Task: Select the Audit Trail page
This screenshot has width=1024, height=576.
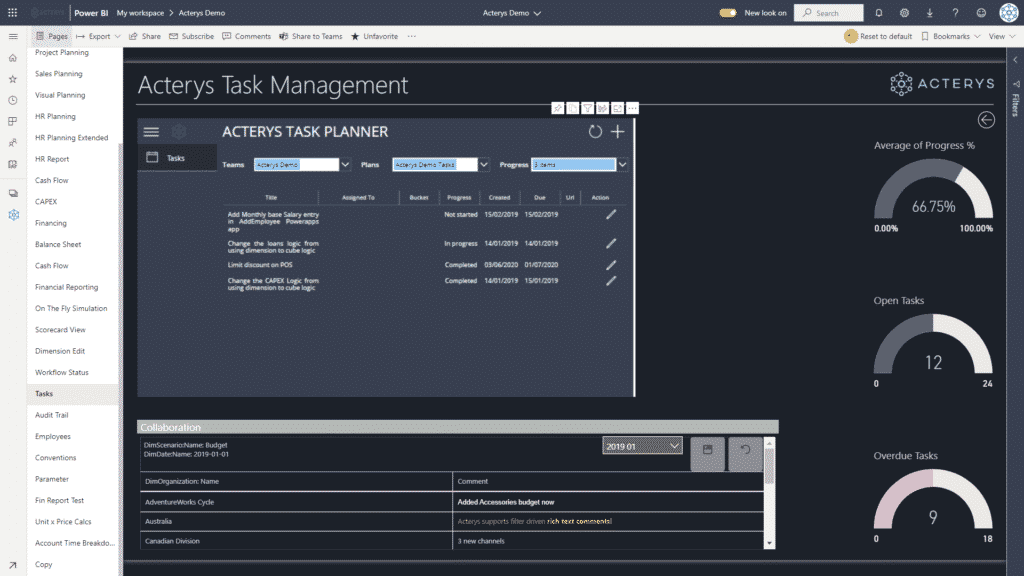Action: (x=52, y=415)
